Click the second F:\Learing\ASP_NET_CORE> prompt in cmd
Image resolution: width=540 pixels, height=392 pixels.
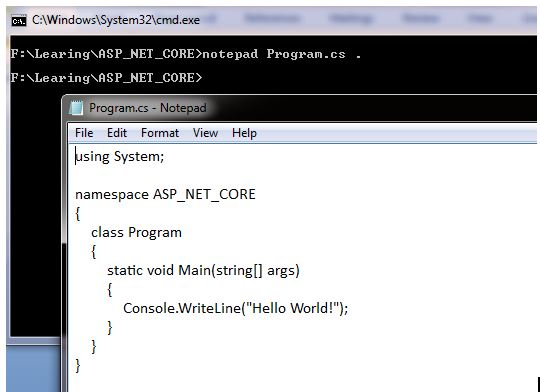(106, 78)
